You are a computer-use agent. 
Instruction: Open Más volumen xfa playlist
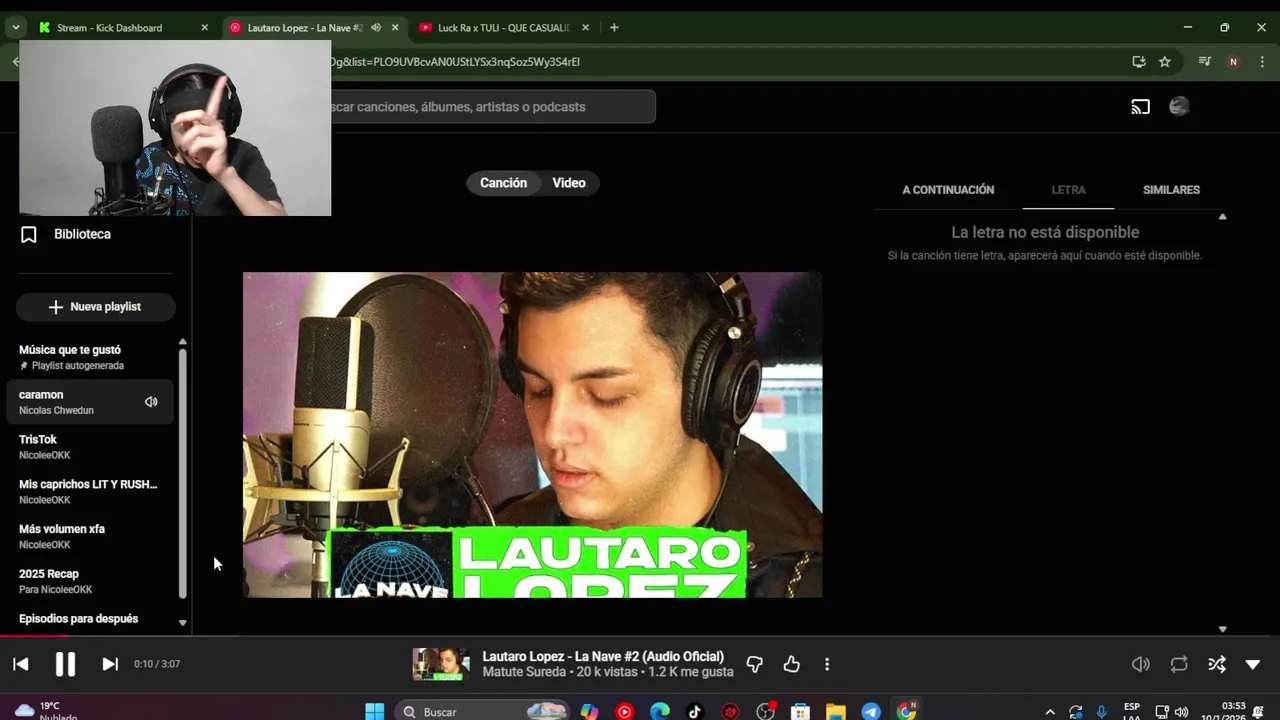90,536
